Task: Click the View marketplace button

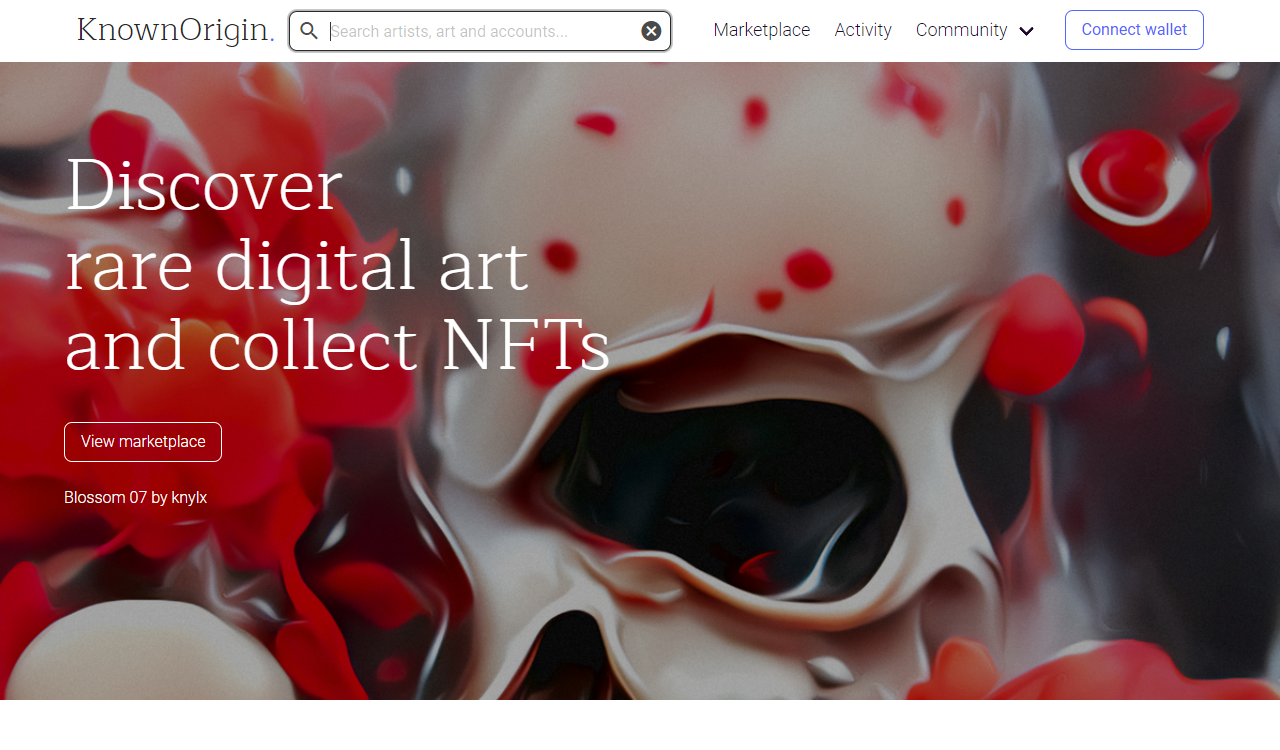Action: pyautogui.click(x=143, y=442)
